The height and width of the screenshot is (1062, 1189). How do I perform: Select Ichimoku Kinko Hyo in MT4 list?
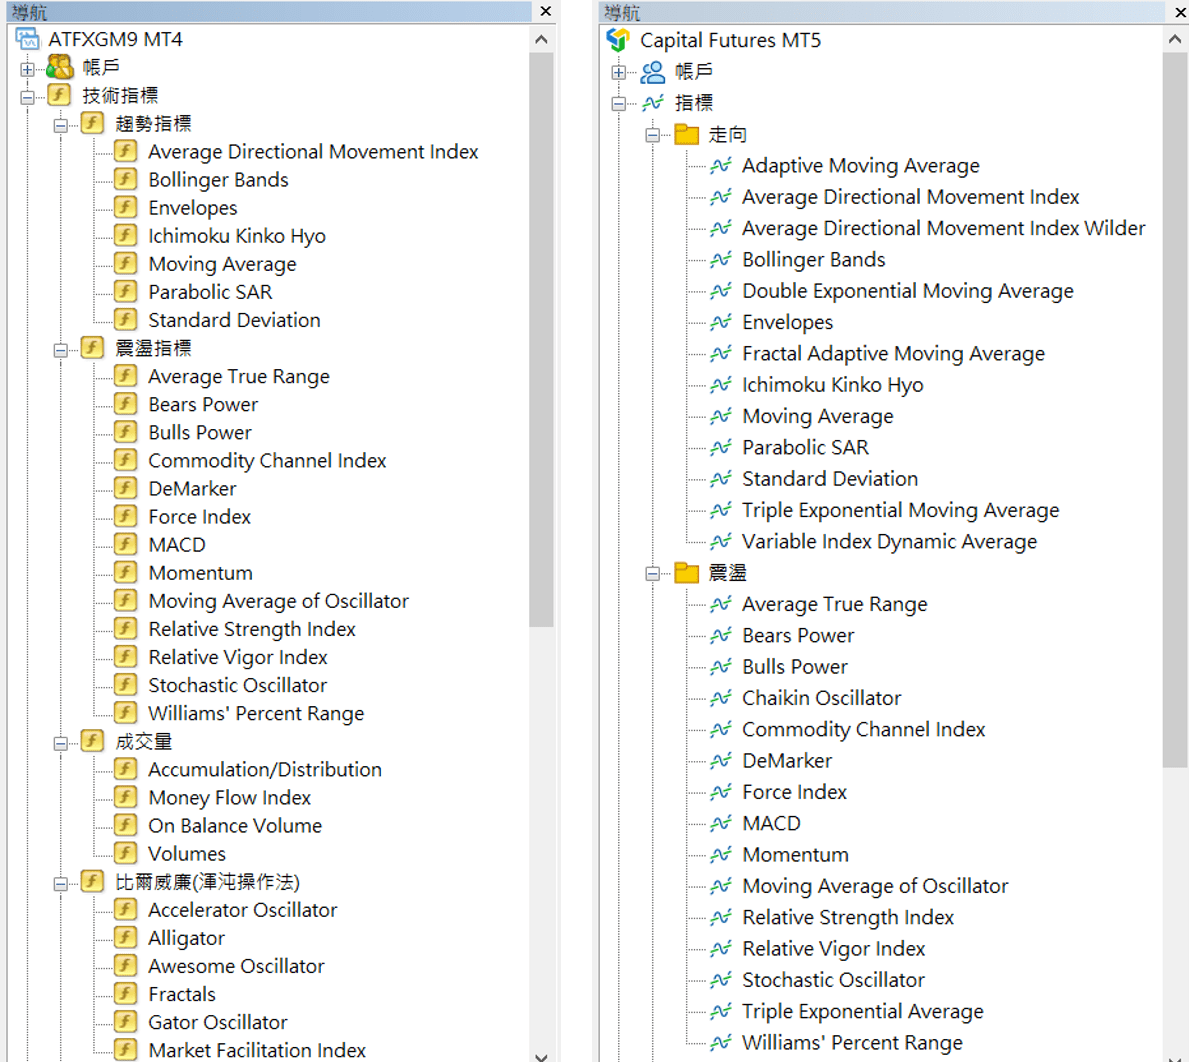click(x=237, y=236)
